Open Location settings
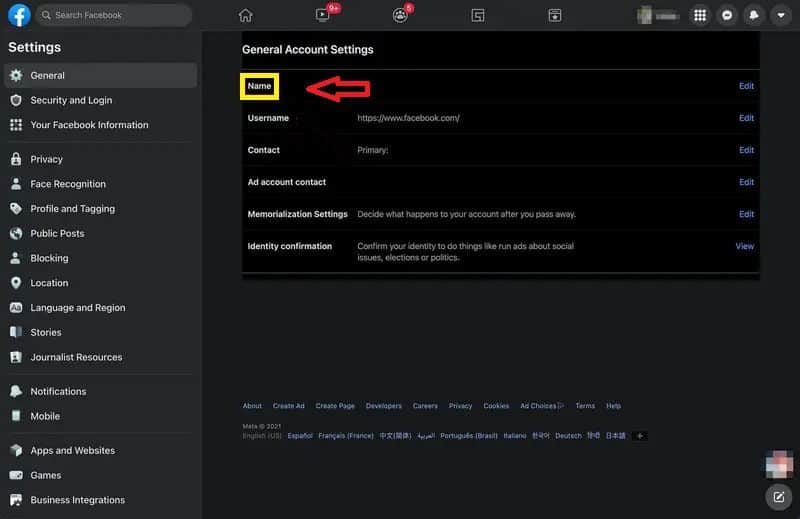 (101, 283)
